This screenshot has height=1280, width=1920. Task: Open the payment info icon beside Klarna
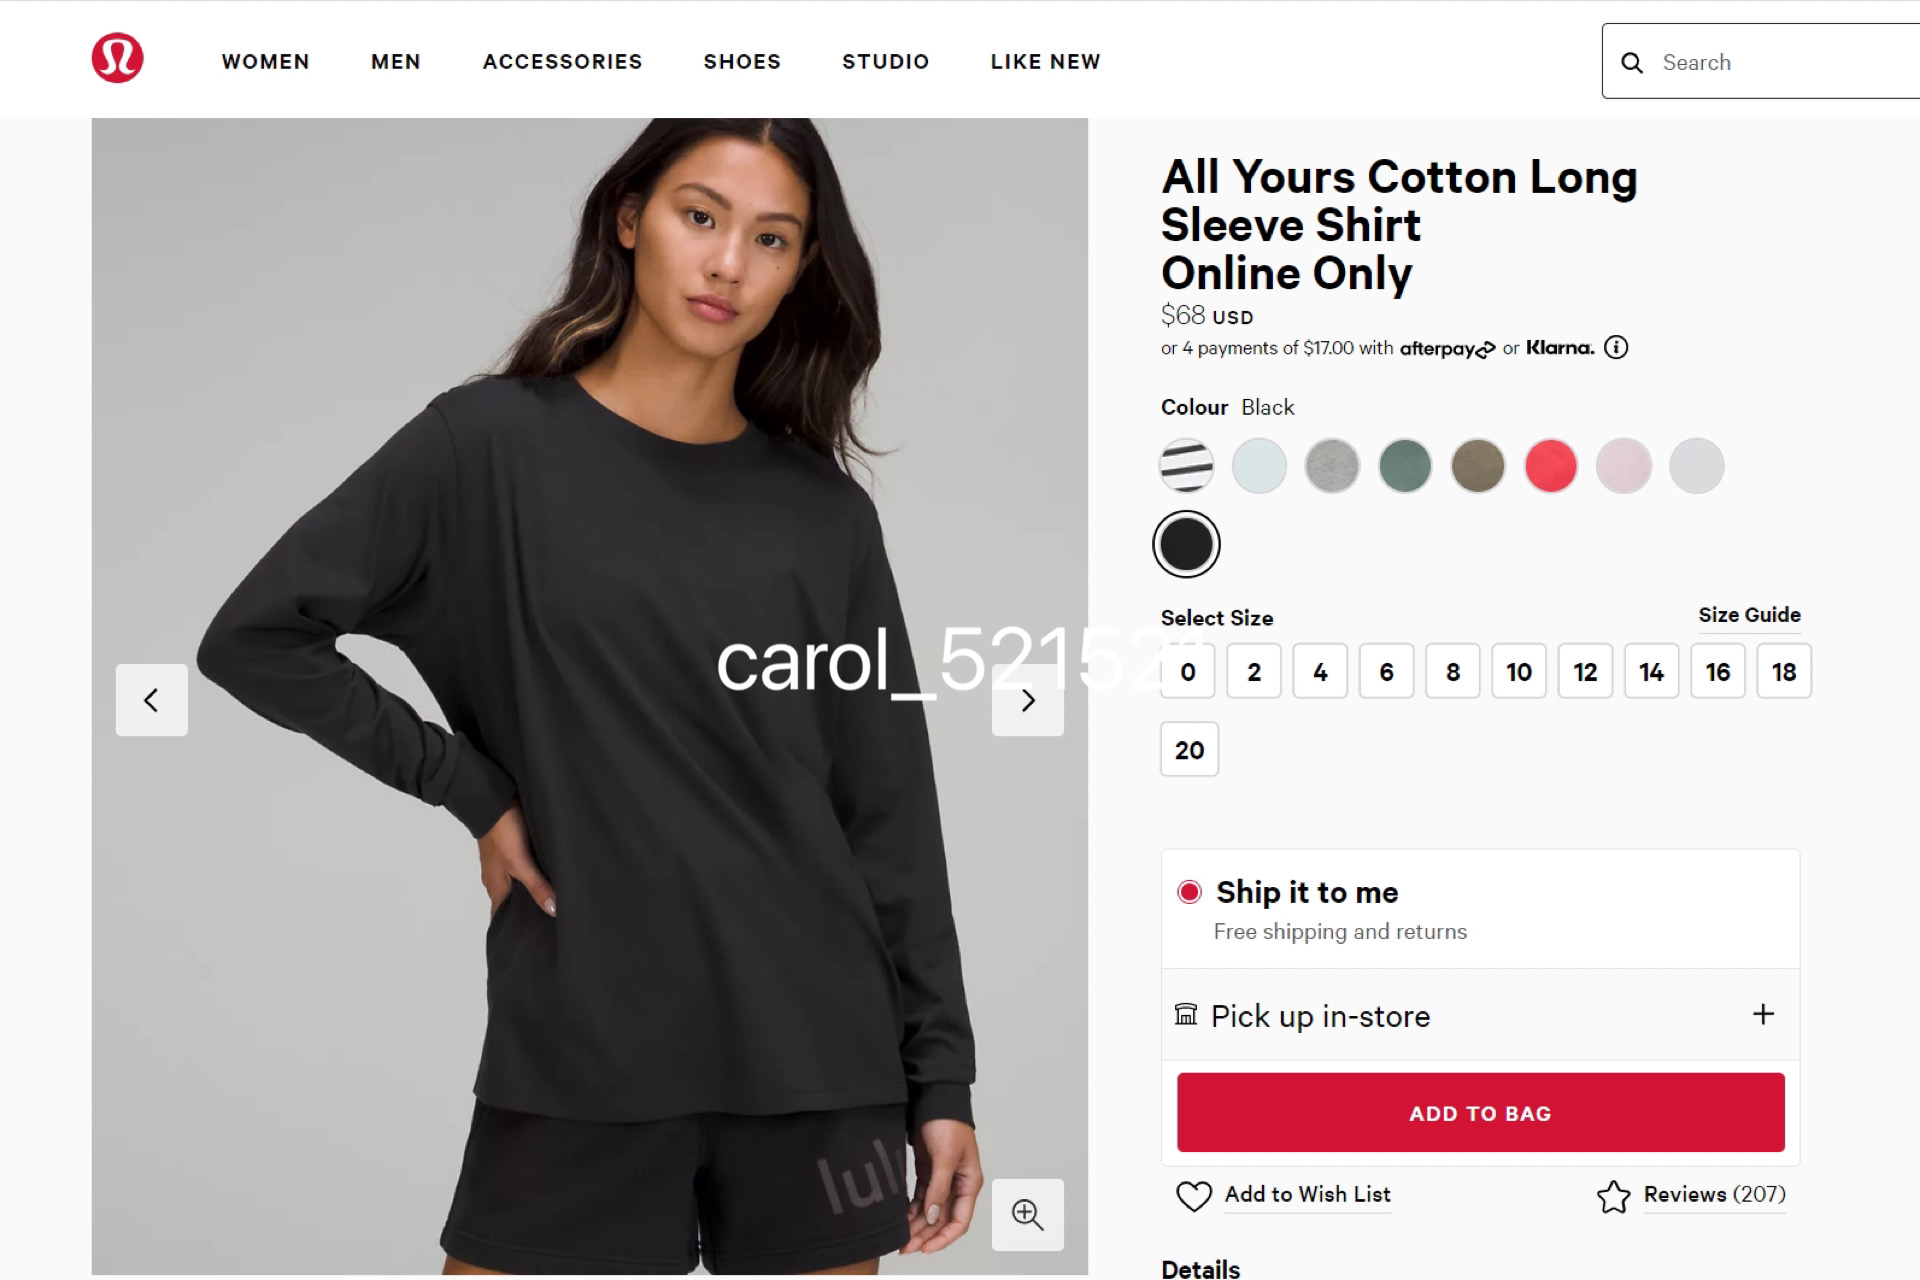pyautogui.click(x=1616, y=348)
